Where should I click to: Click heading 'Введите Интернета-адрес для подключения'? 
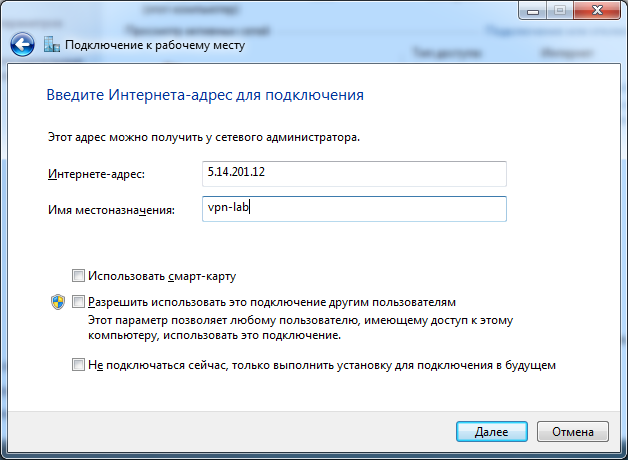[x=205, y=96]
